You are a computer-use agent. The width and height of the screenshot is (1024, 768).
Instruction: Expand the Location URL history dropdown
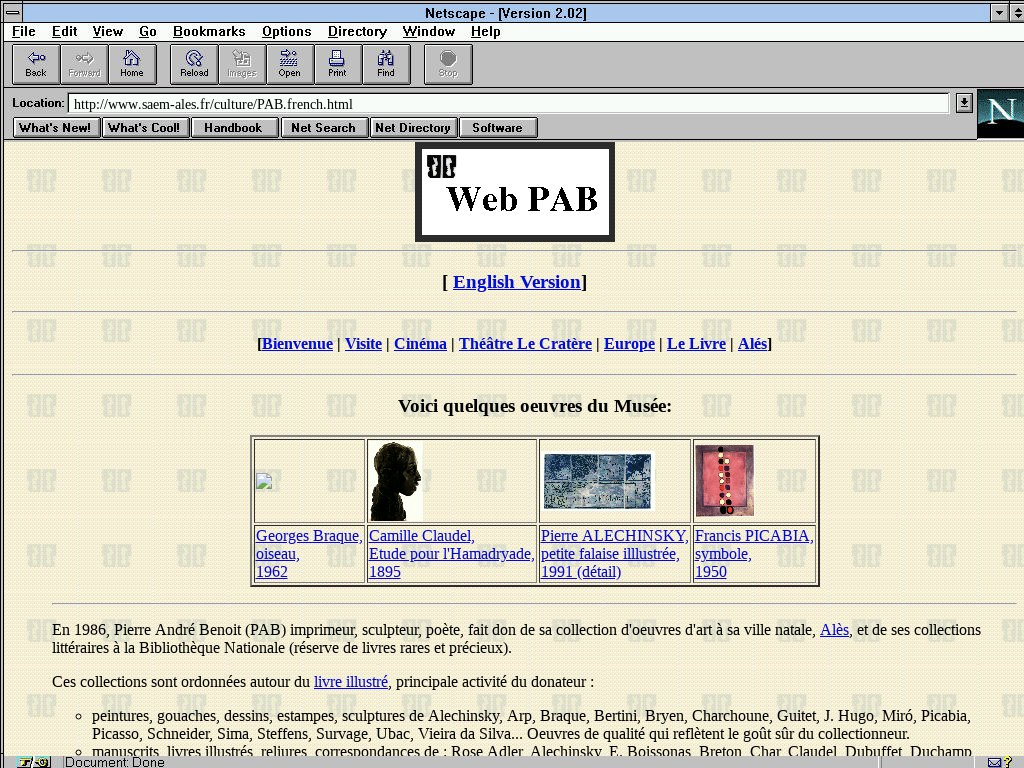click(x=964, y=103)
